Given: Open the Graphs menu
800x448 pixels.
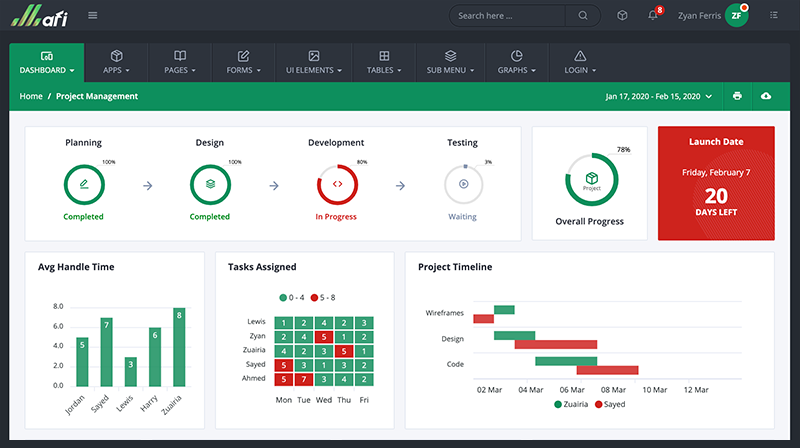Looking at the screenshot, I should point(516,62).
